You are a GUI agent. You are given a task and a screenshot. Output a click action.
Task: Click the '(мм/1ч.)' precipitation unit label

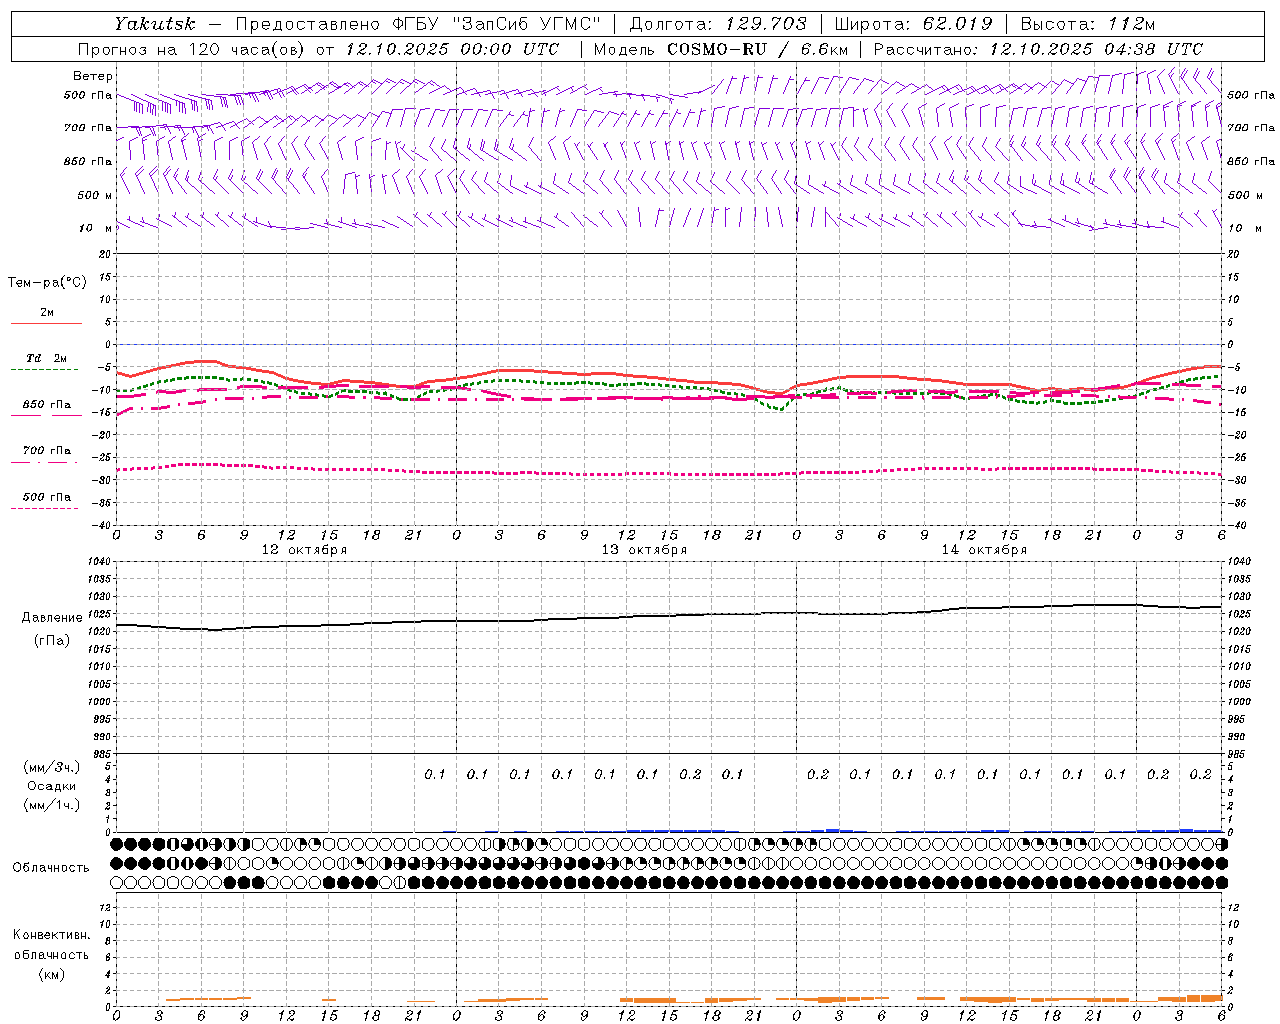(x=52, y=805)
